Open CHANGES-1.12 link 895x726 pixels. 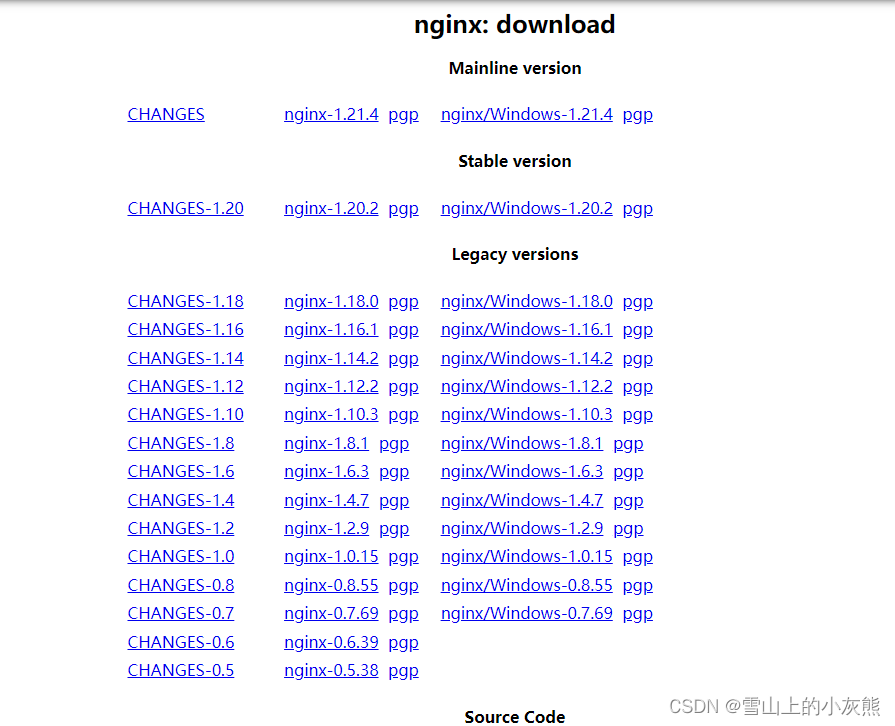click(x=186, y=386)
